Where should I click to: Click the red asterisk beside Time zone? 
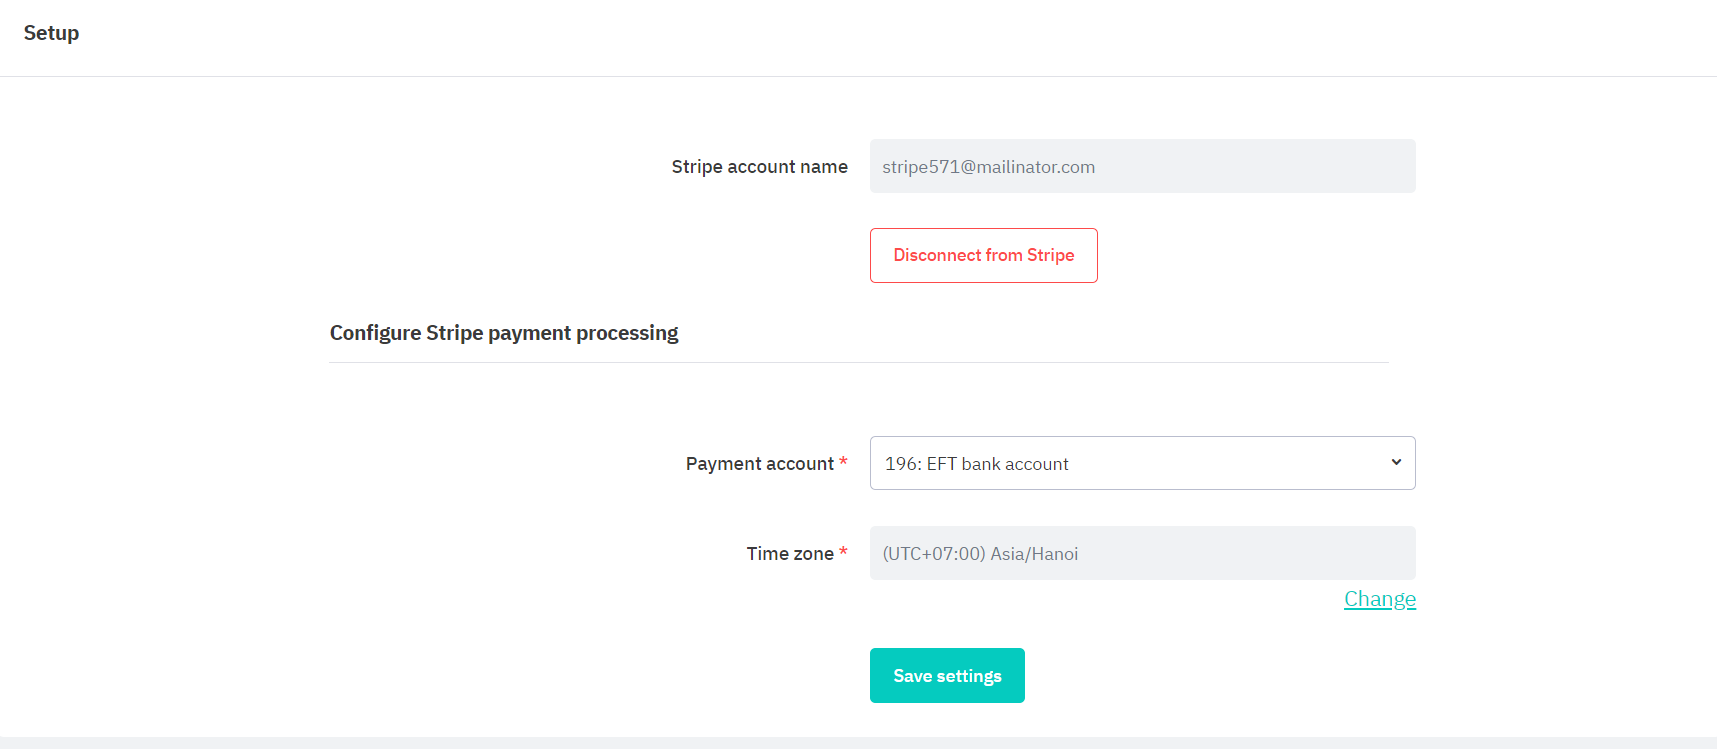pos(843,551)
